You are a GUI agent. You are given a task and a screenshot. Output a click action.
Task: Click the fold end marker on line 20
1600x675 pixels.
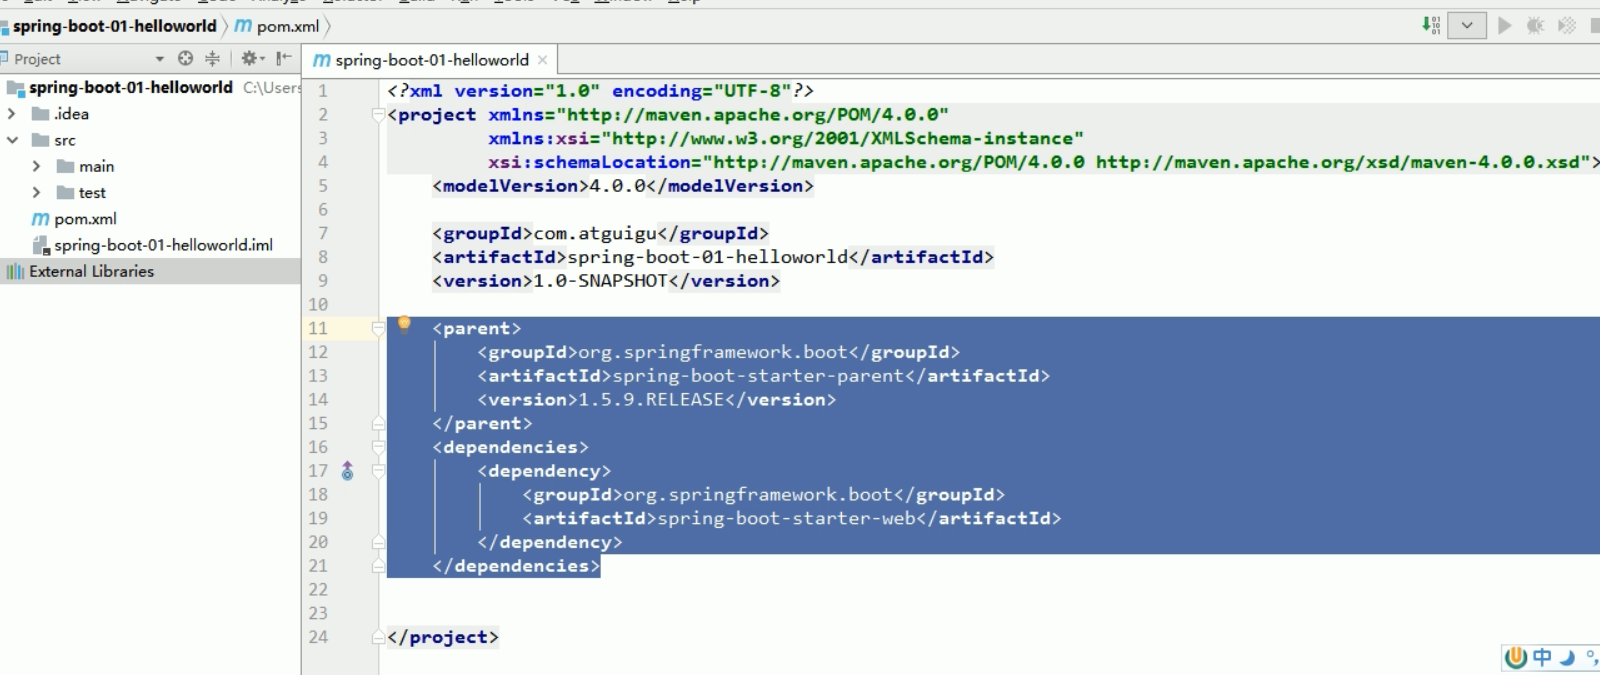coord(378,542)
